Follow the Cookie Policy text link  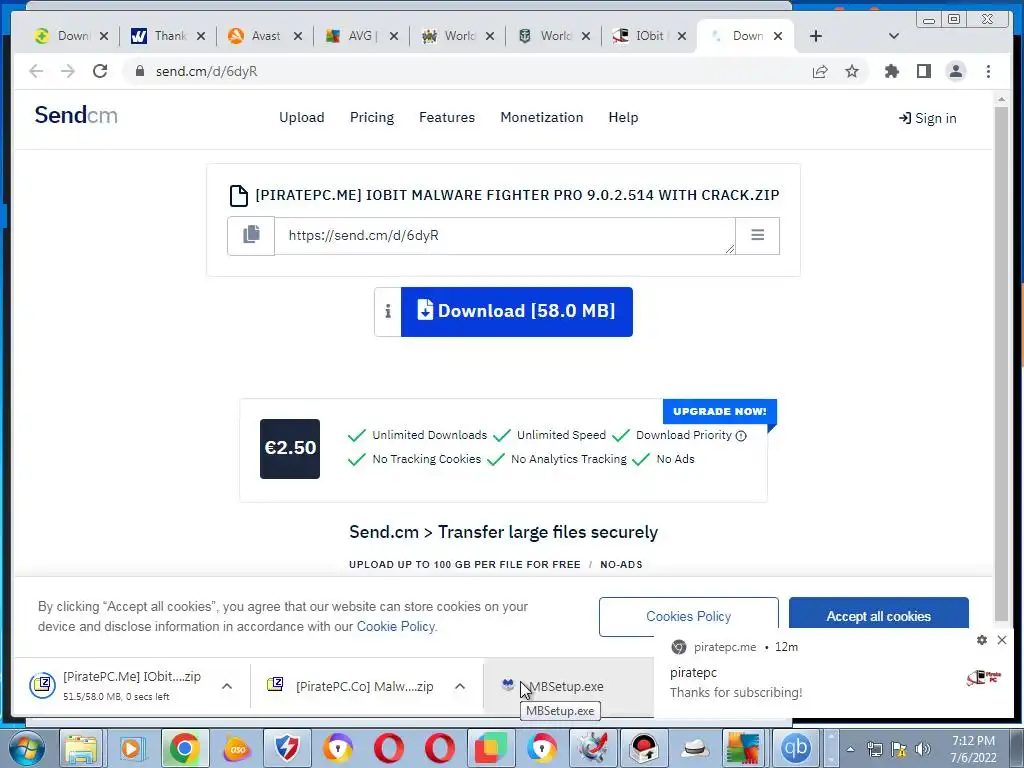click(396, 626)
